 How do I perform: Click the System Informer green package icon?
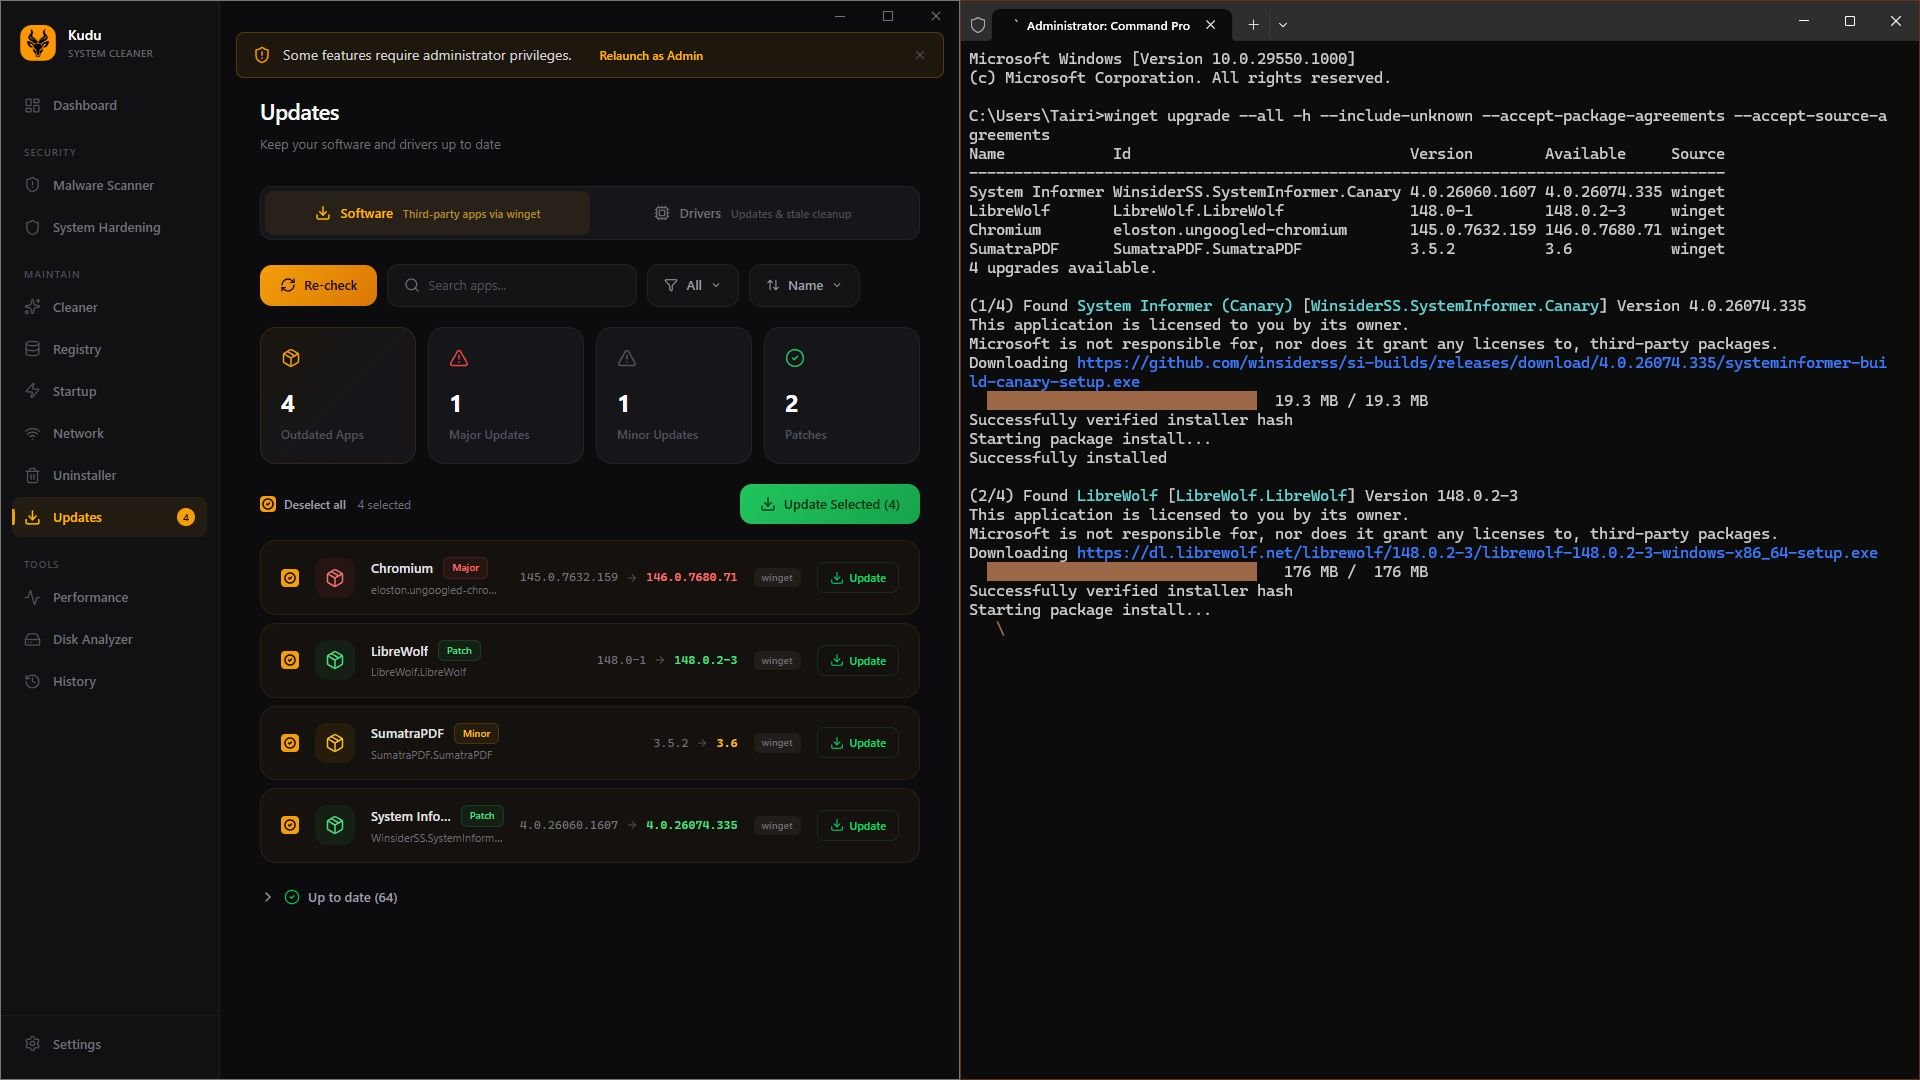pos(335,825)
